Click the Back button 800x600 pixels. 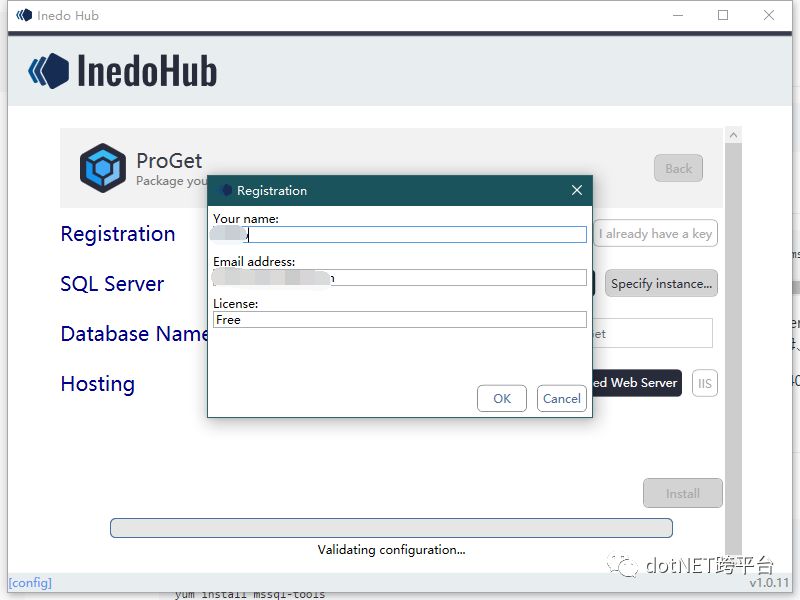tap(678, 168)
